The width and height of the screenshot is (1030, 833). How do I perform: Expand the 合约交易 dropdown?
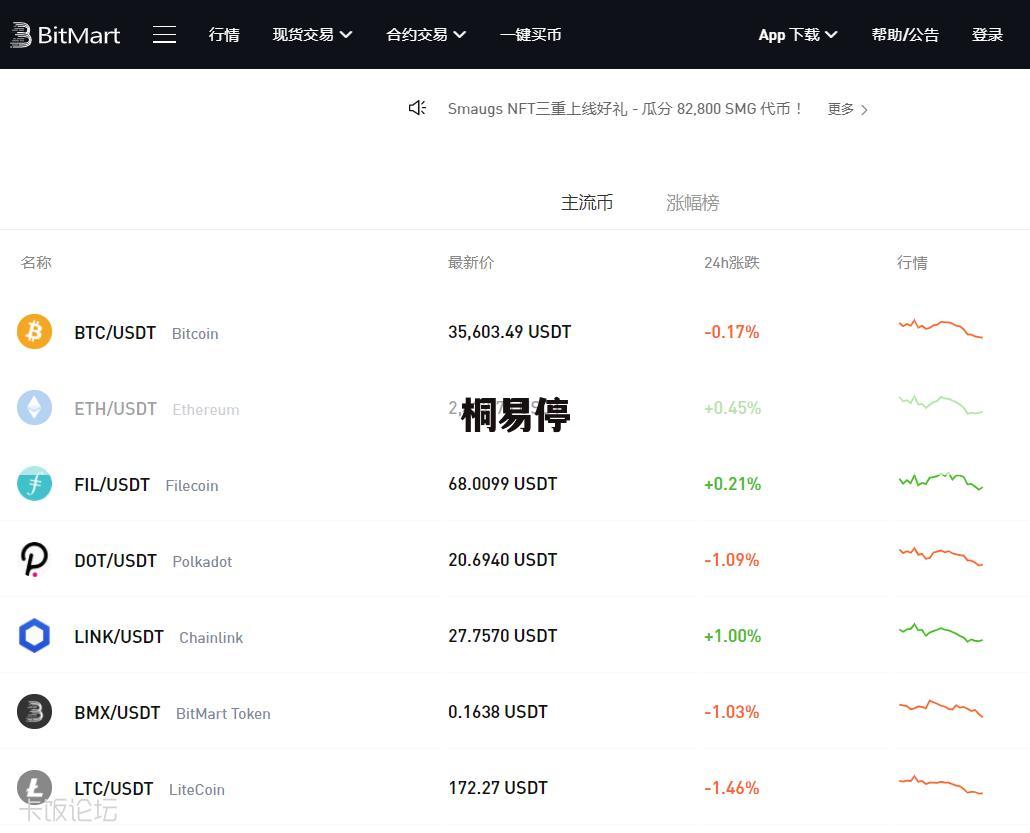pos(426,35)
